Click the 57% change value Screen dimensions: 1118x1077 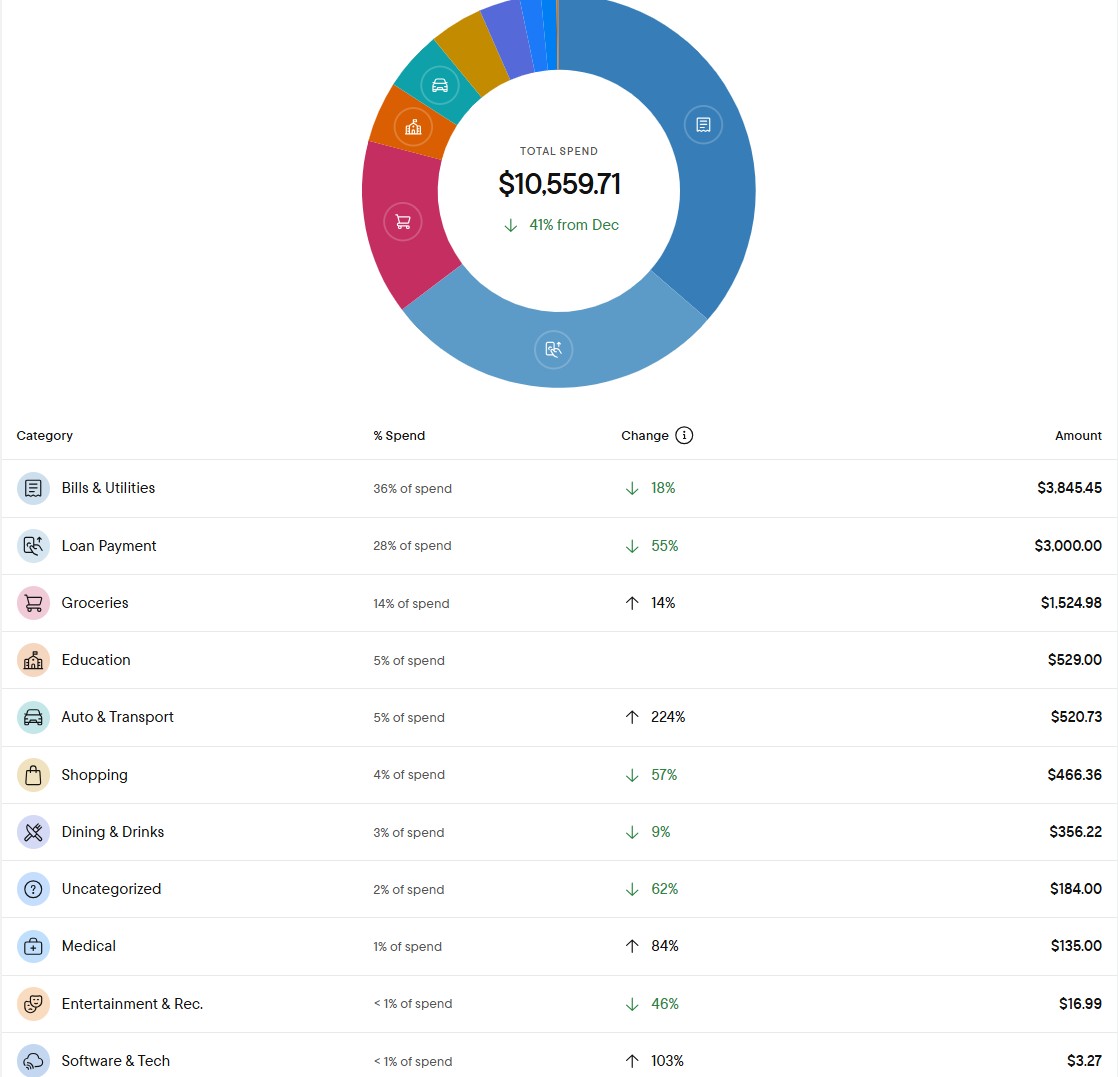[664, 775]
